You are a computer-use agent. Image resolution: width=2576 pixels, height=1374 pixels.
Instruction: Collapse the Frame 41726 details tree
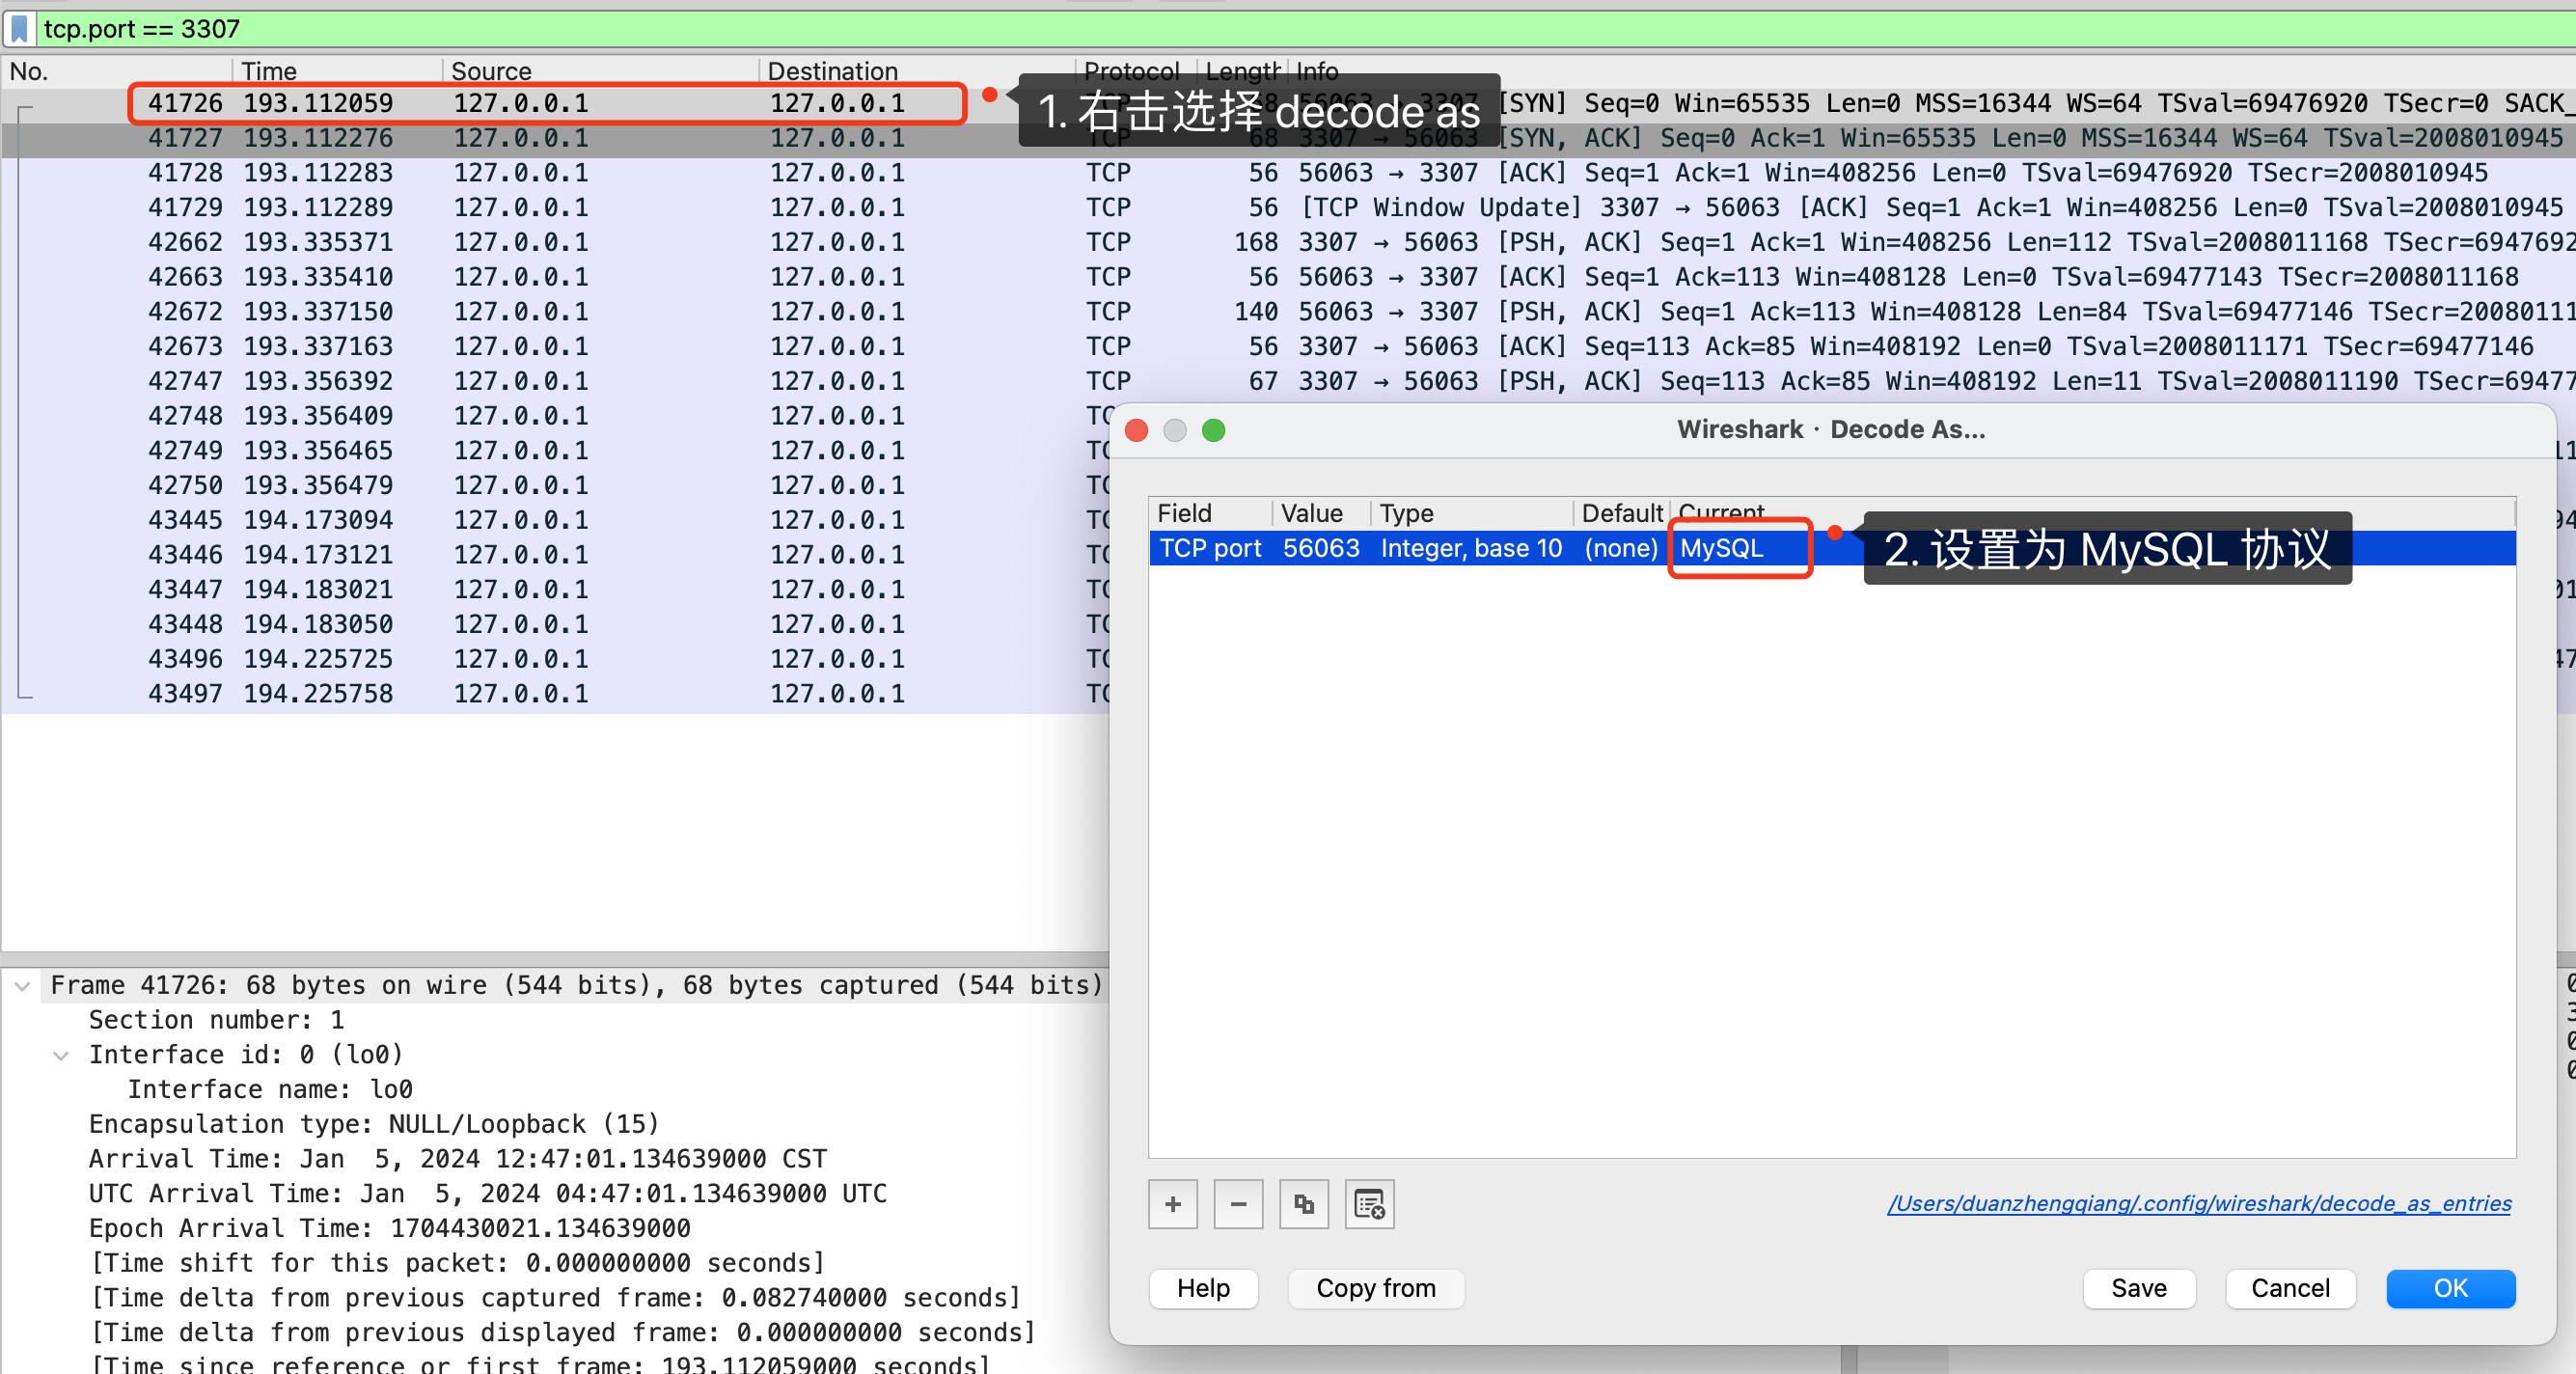(x=22, y=986)
